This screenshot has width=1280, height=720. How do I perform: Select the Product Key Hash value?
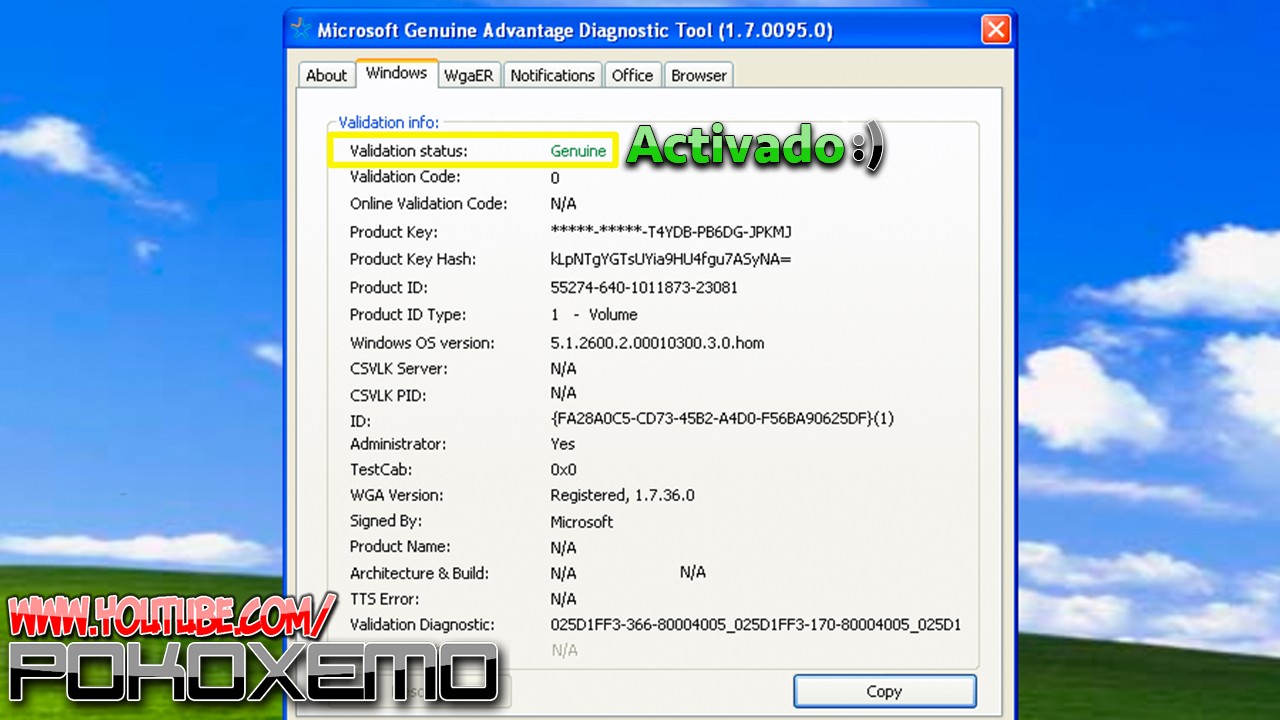pos(671,259)
